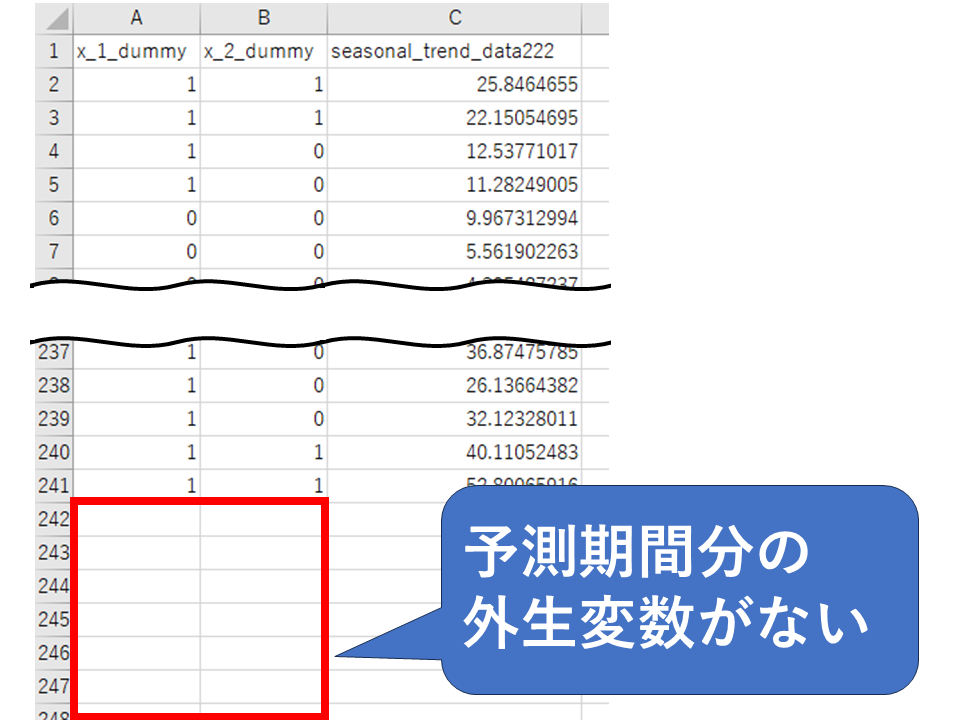Click row header 238
Image resolution: width=960 pixels, height=720 pixels.
point(54,385)
